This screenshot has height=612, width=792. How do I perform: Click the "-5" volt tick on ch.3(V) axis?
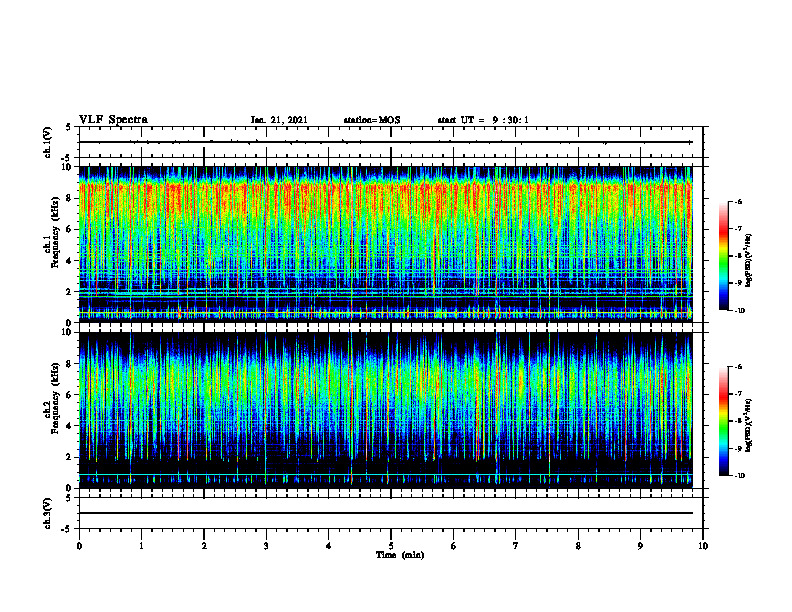click(67, 529)
